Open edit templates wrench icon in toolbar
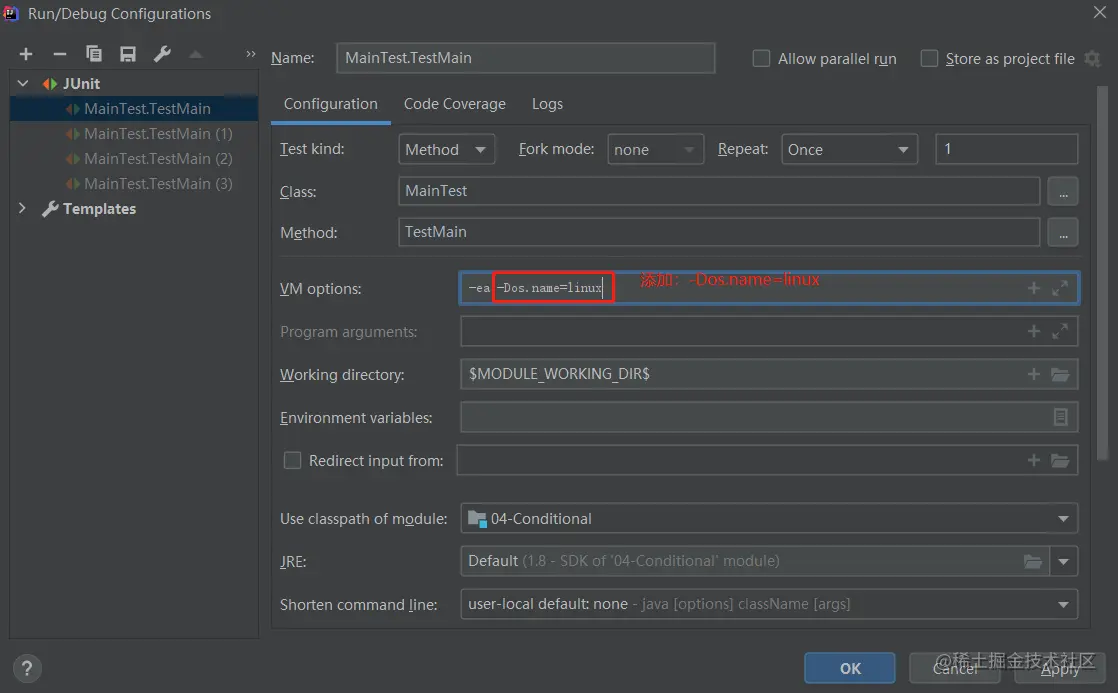 click(x=162, y=54)
